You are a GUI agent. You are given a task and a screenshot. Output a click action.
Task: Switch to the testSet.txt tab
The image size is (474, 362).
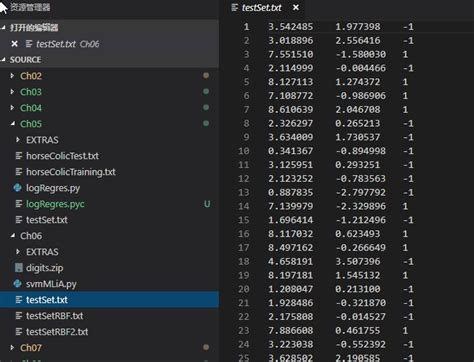(262, 7)
